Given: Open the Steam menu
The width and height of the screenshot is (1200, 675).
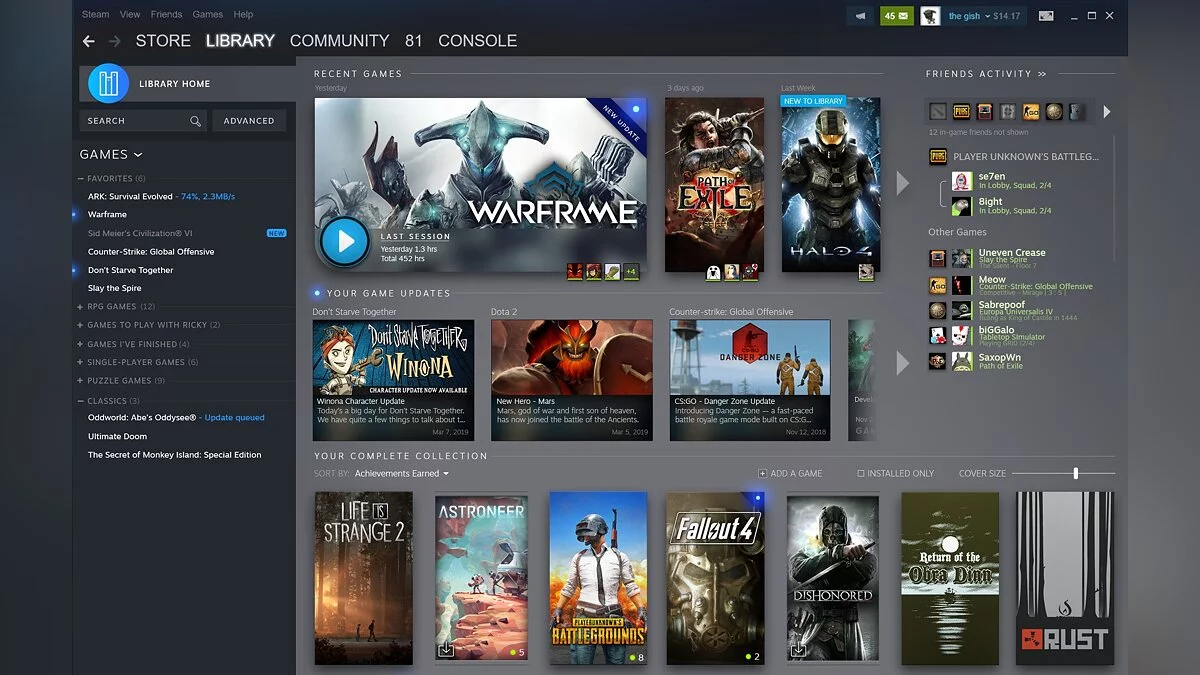Looking at the screenshot, I should click(x=96, y=15).
